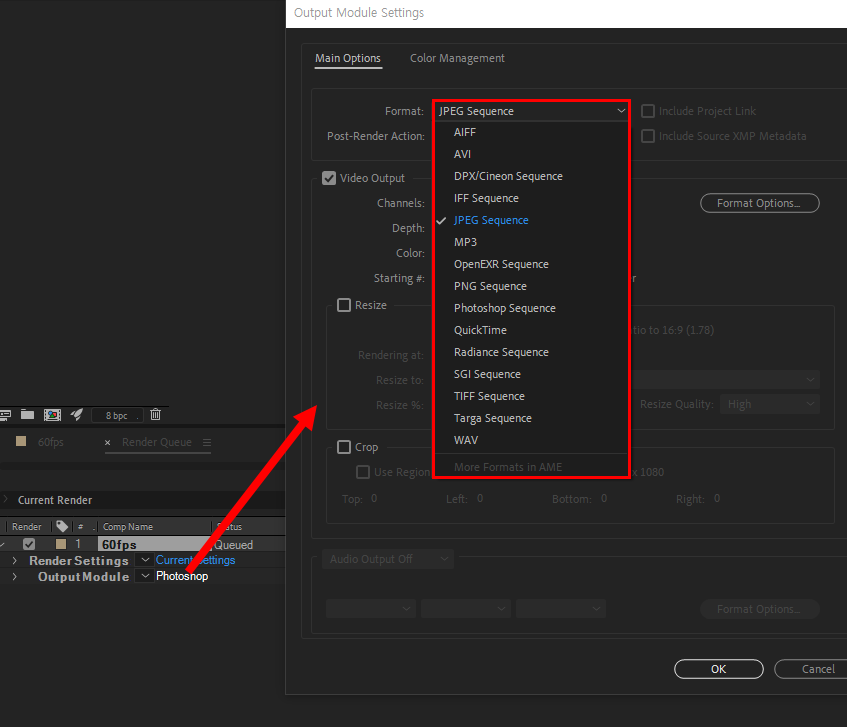Click the 8 bpc color depth indicator
Screen dimensions: 847x727
pos(115,414)
